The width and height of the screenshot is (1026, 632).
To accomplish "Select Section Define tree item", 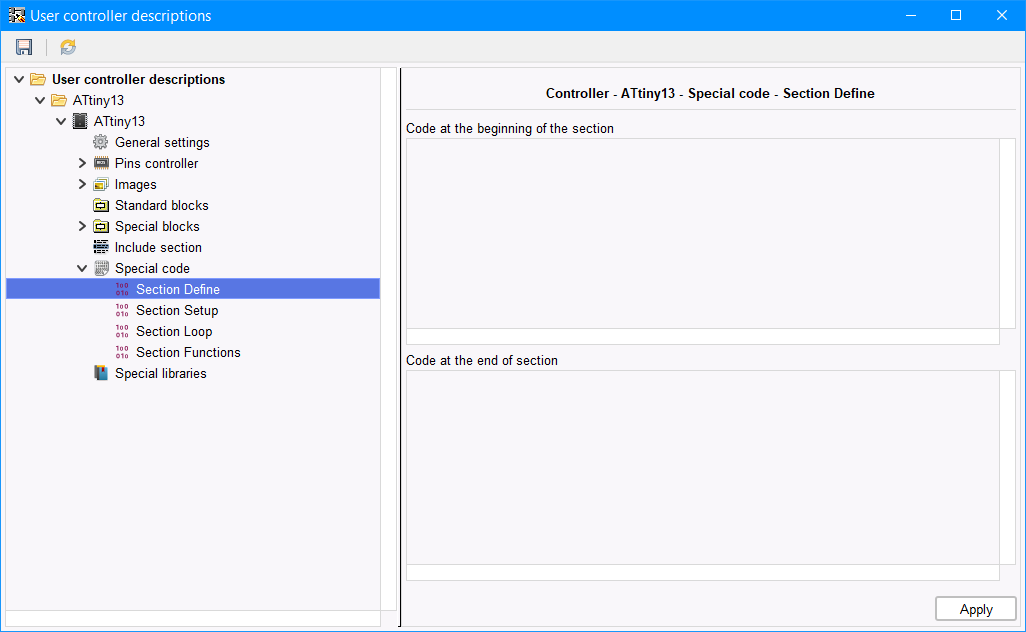I will [x=193, y=289].
